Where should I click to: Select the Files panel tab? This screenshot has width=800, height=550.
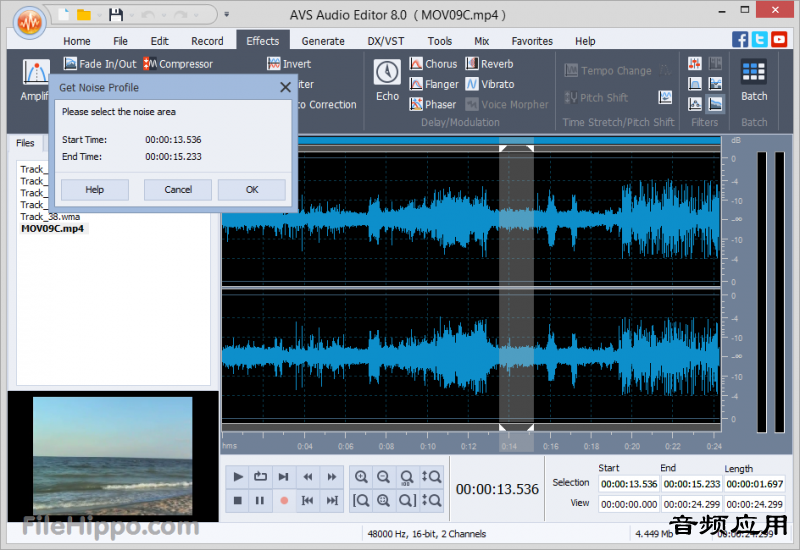pyautogui.click(x=25, y=143)
